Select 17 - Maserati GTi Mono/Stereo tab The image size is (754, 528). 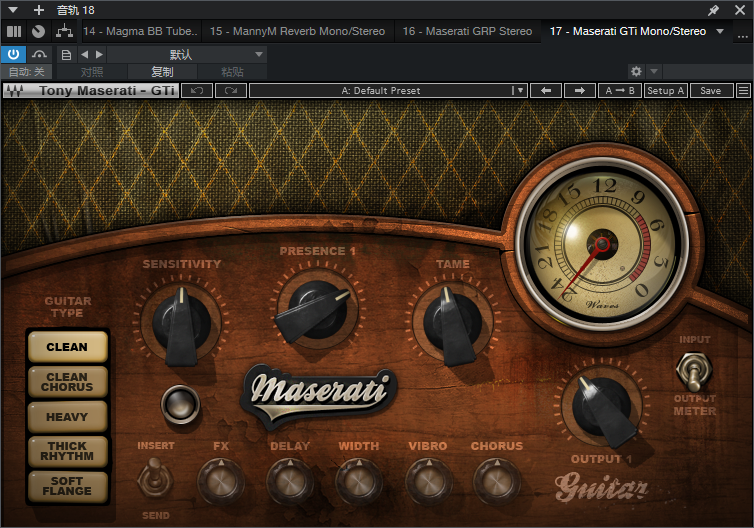628,31
